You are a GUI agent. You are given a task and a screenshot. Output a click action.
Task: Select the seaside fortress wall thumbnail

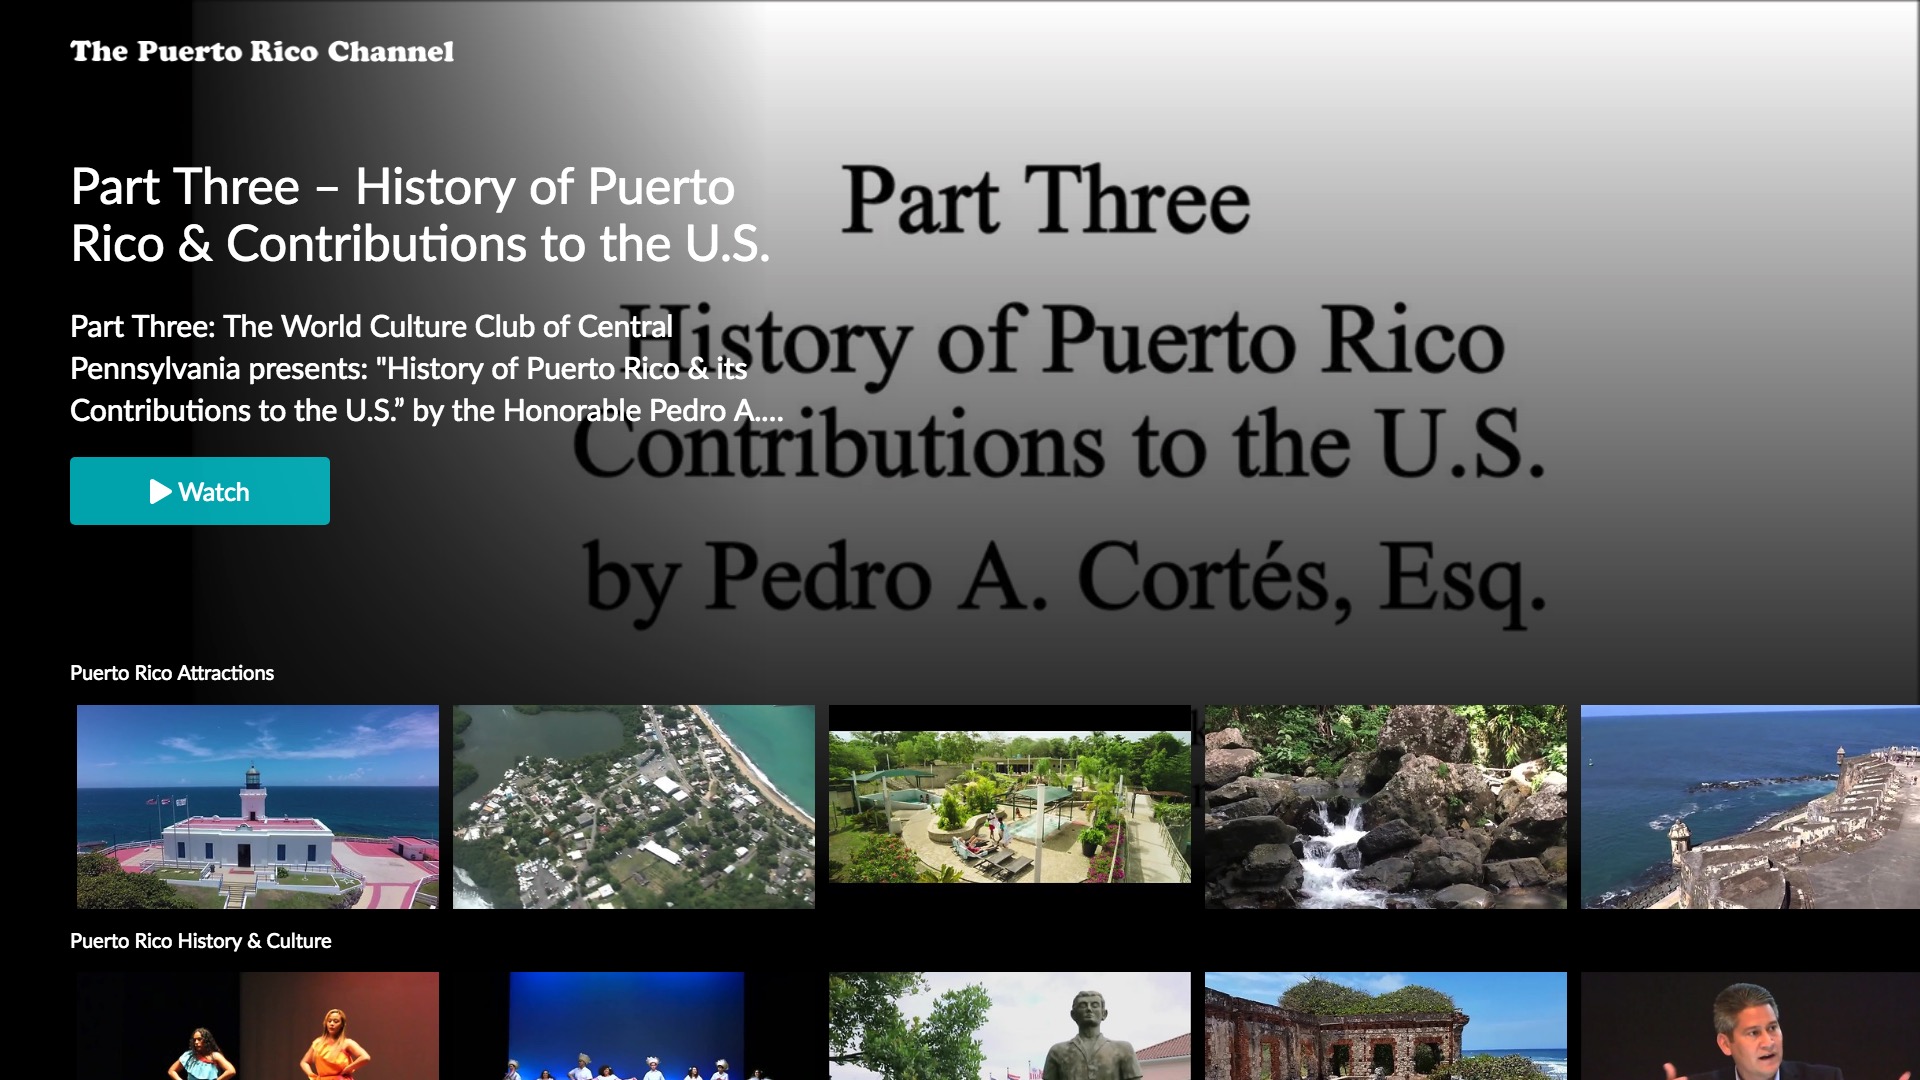[x=1750, y=807]
